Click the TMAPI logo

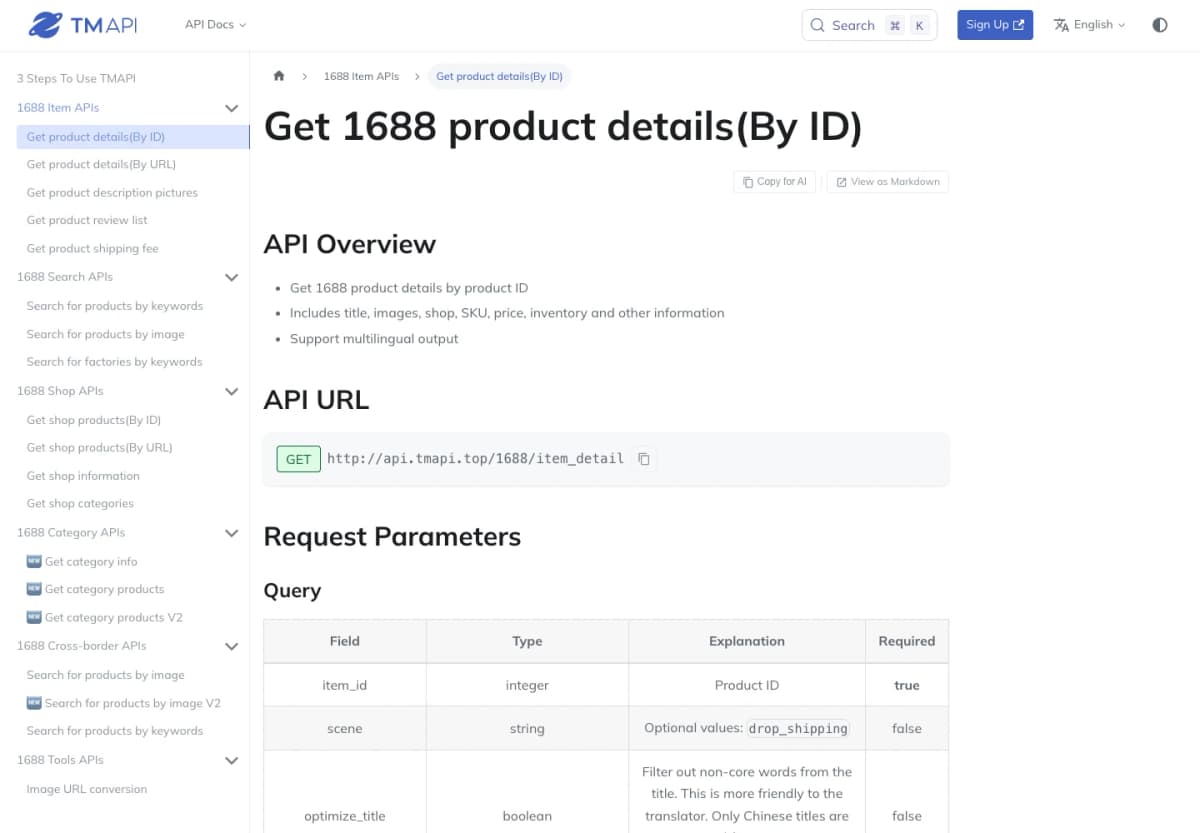tap(84, 25)
